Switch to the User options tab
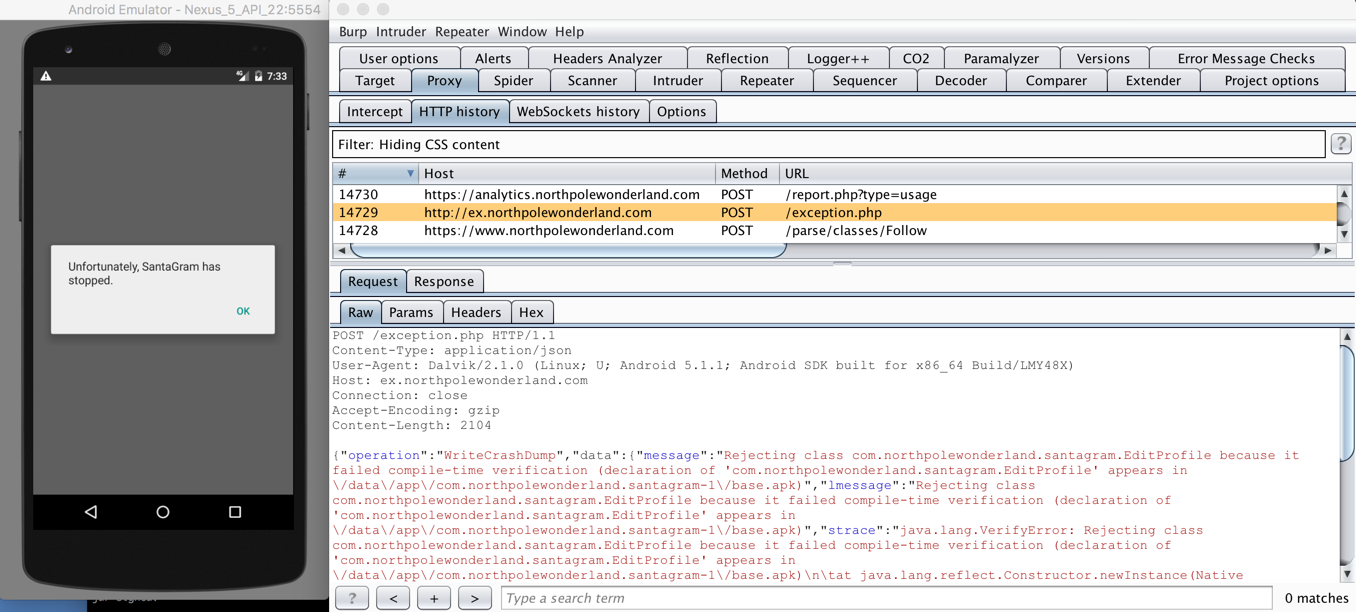The width and height of the screenshot is (1356, 612). tap(399, 59)
